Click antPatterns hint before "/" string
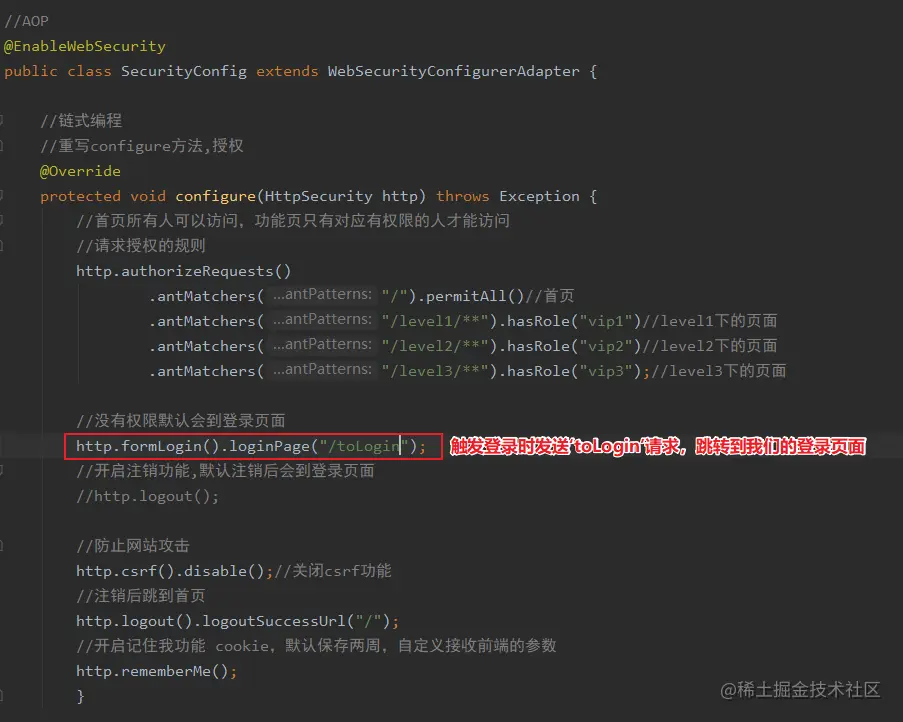This screenshot has height=722, width=903. [x=322, y=295]
